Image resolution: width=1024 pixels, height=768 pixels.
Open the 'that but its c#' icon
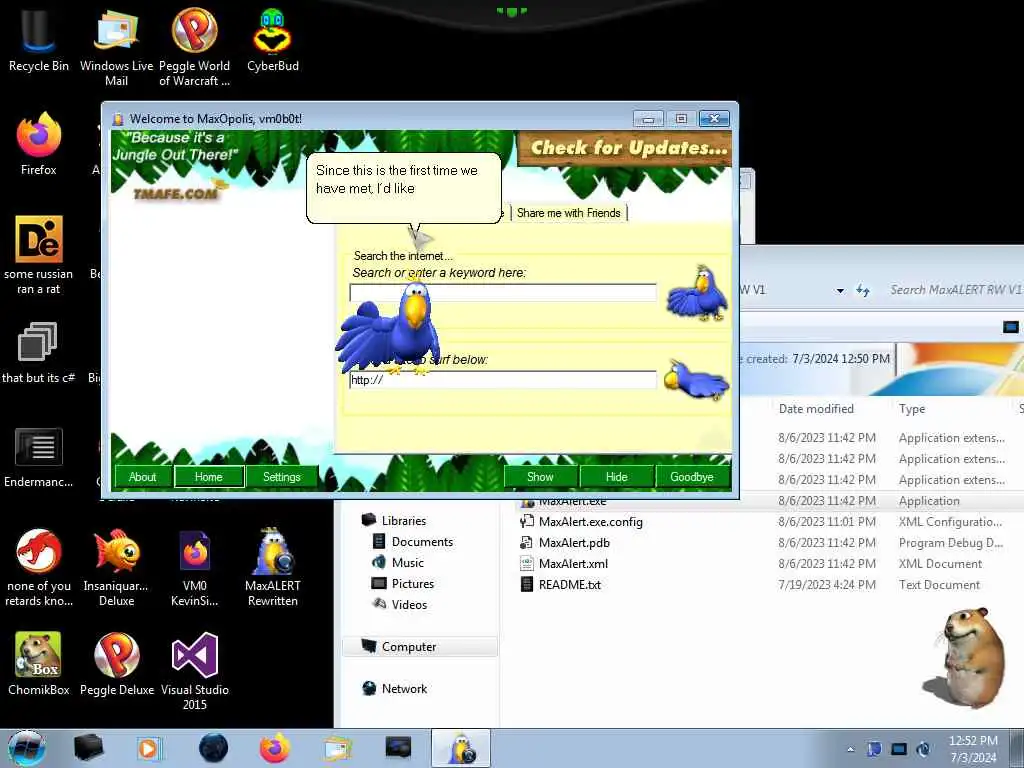[39, 353]
